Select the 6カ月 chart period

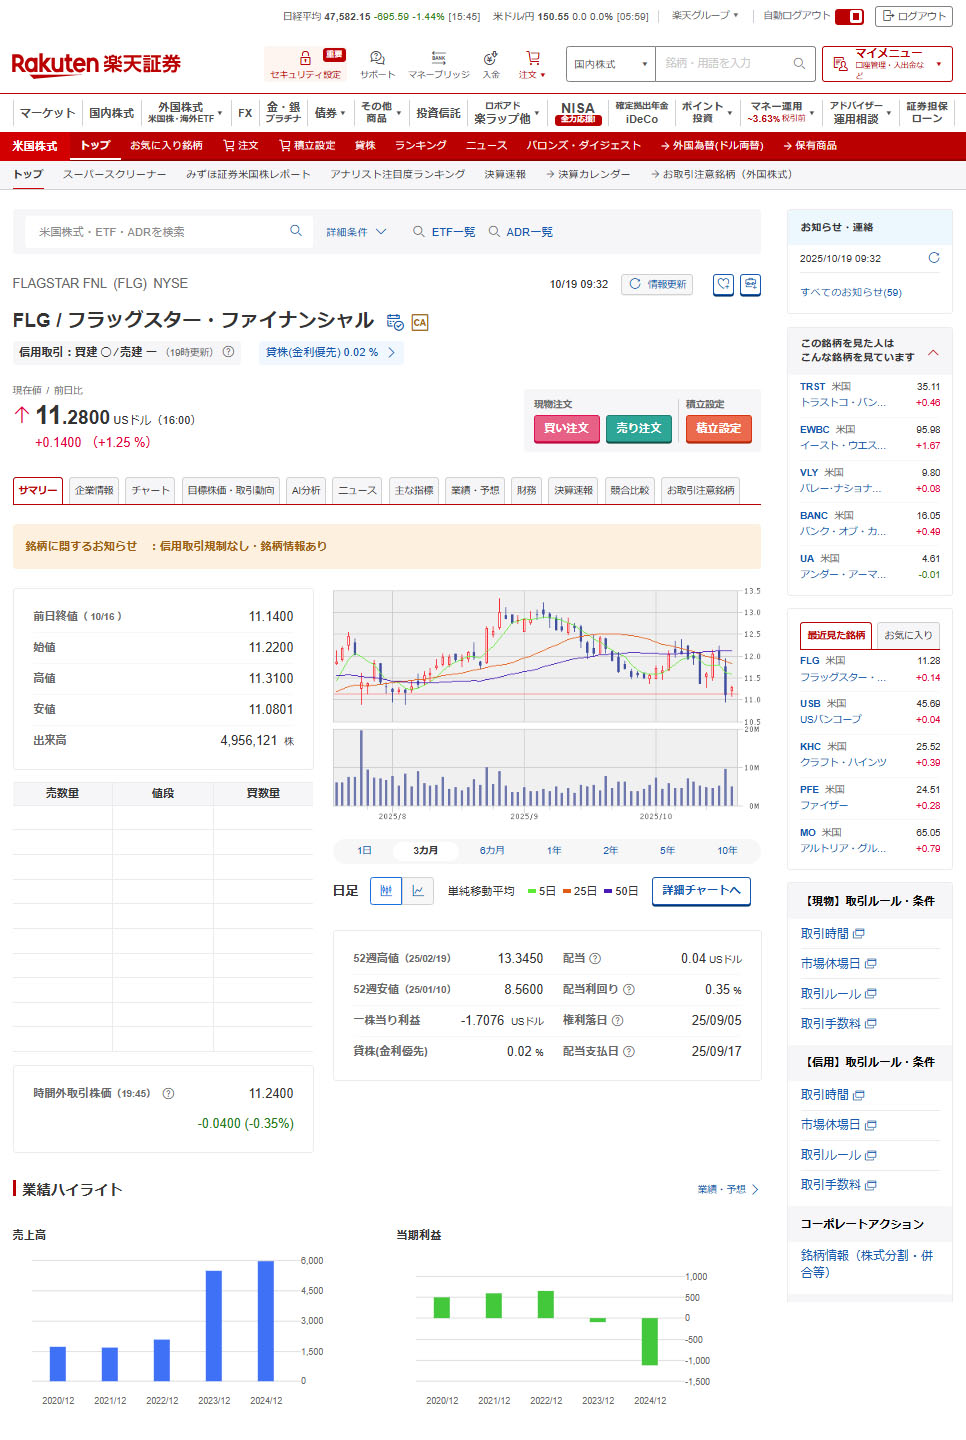pyautogui.click(x=491, y=851)
